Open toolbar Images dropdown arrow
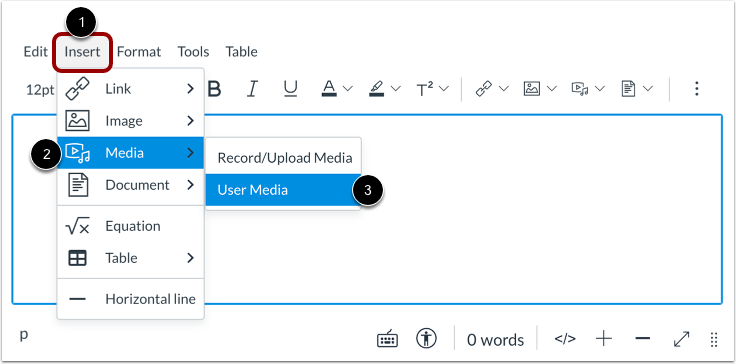The width and height of the screenshot is (736, 364). [551, 88]
